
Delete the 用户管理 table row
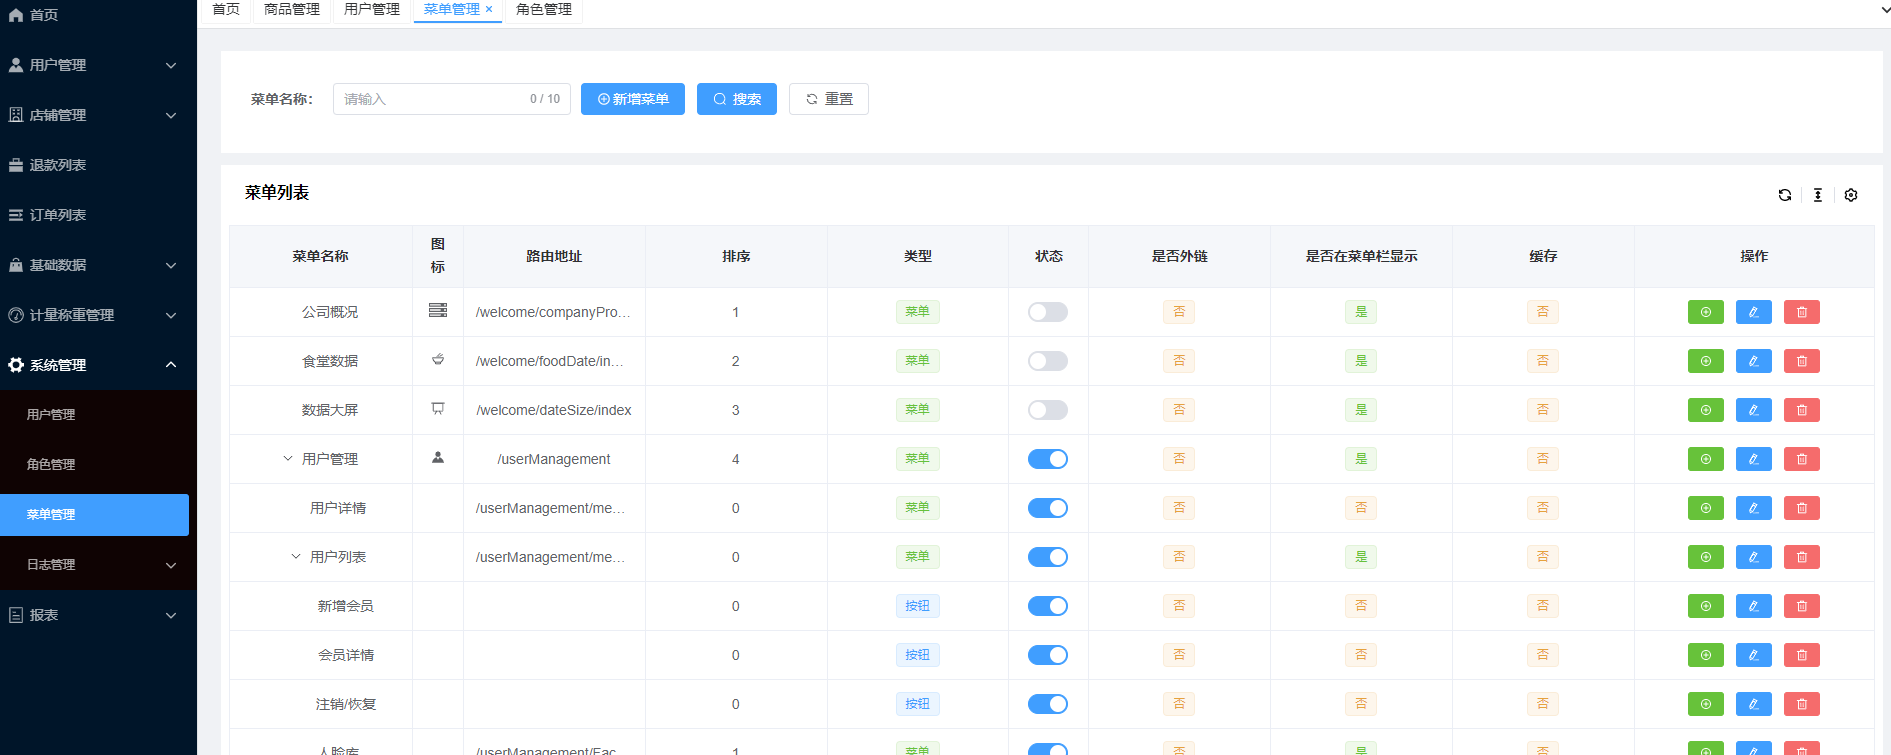click(x=1802, y=459)
